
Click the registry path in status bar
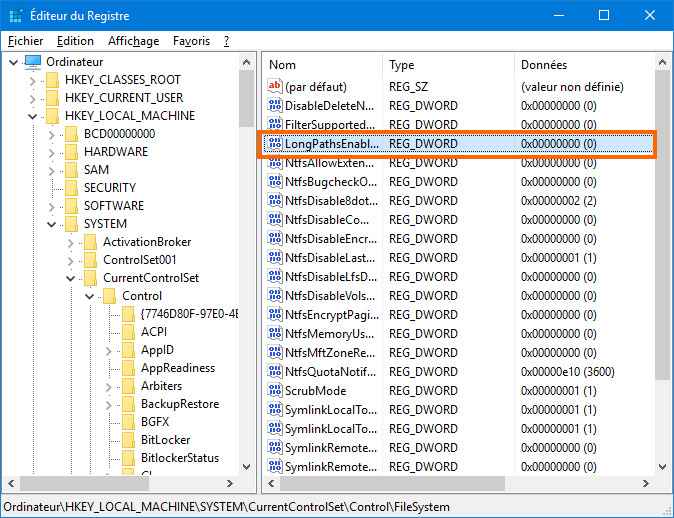[227, 507]
